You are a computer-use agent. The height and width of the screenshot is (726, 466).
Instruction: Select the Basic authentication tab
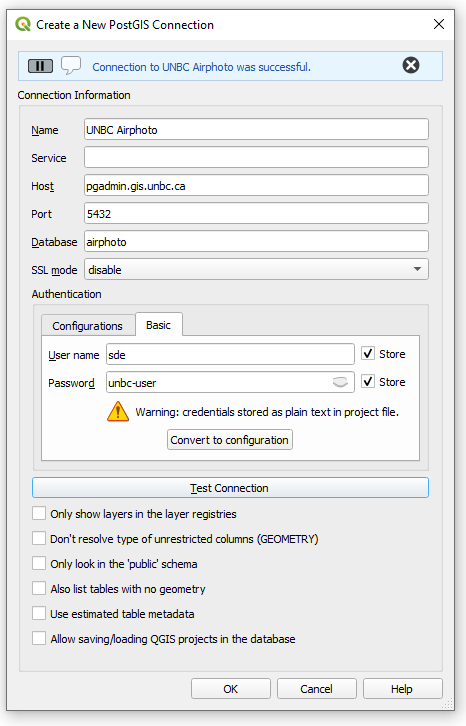(x=158, y=325)
